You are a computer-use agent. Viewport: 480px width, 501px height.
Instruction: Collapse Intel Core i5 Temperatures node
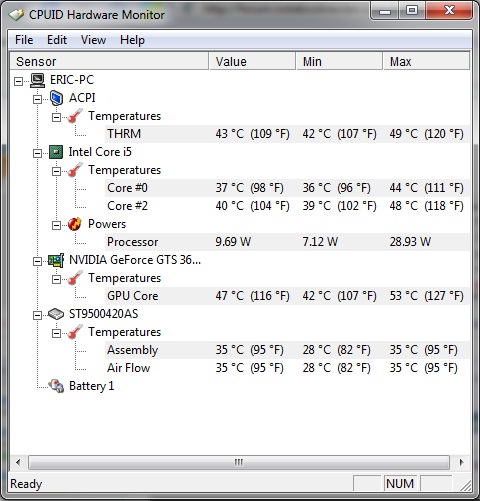[57, 171]
